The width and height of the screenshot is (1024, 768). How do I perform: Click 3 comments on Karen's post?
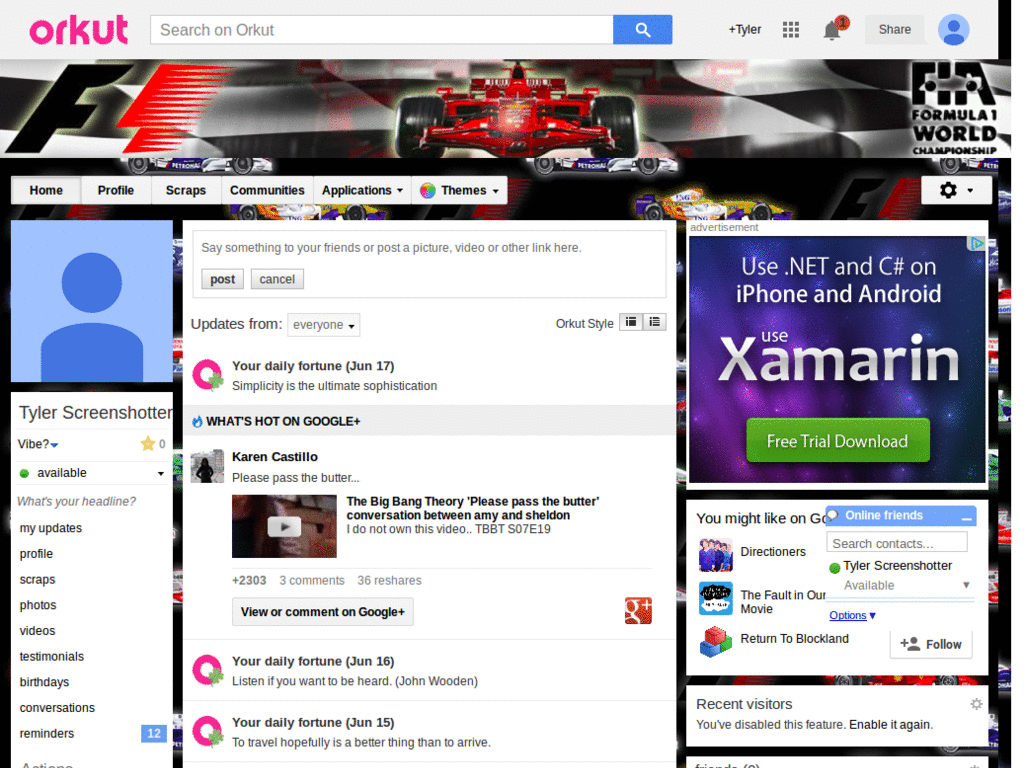pyautogui.click(x=312, y=581)
